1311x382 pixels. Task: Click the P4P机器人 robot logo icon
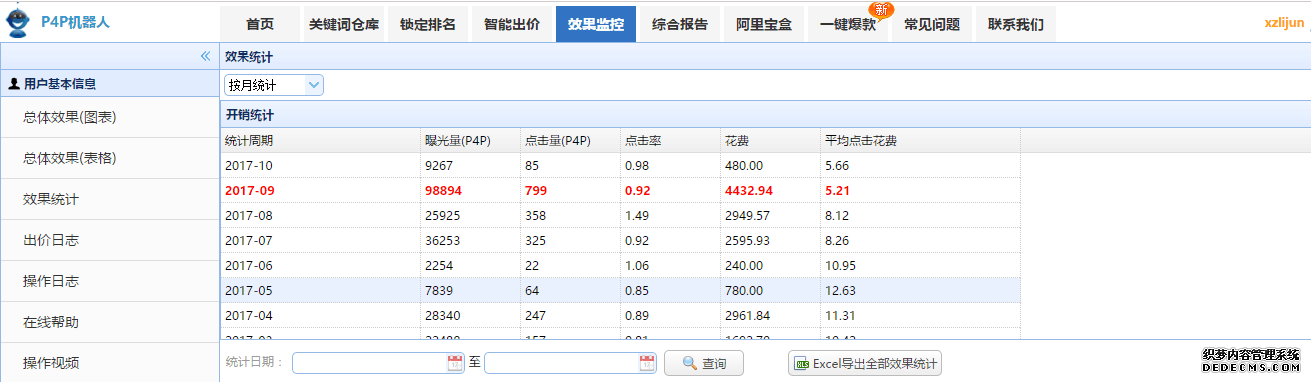click(18, 20)
